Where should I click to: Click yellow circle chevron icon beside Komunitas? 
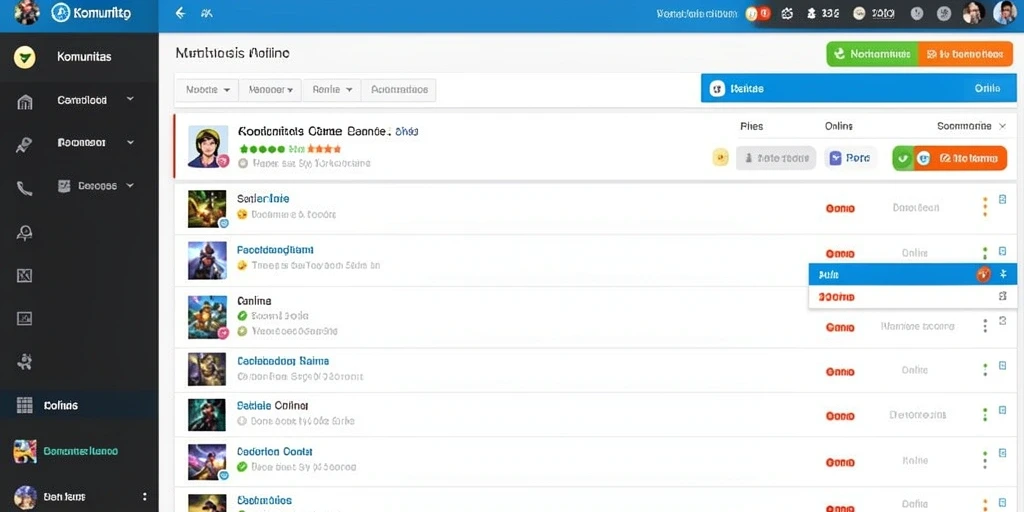[24, 57]
